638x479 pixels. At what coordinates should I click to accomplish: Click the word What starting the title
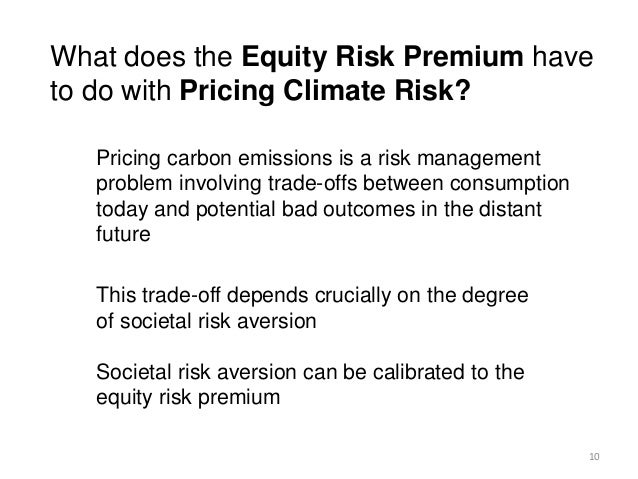tap(83, 56)
